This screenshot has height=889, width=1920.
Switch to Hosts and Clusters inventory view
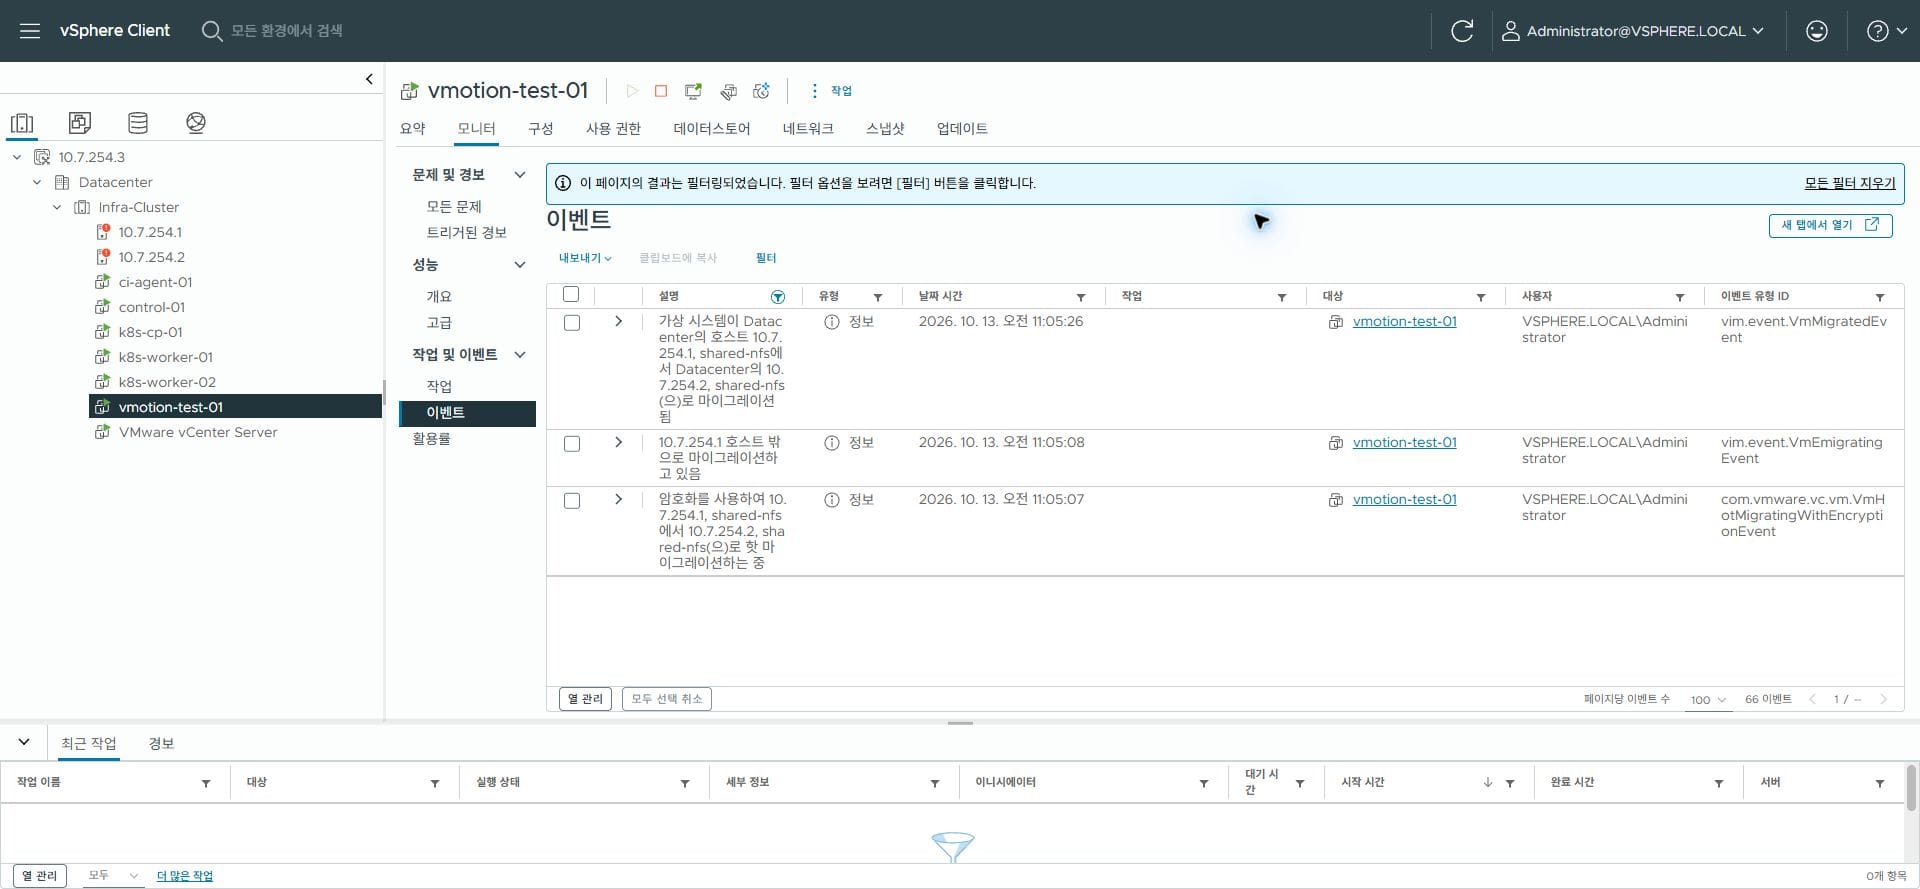22,123
